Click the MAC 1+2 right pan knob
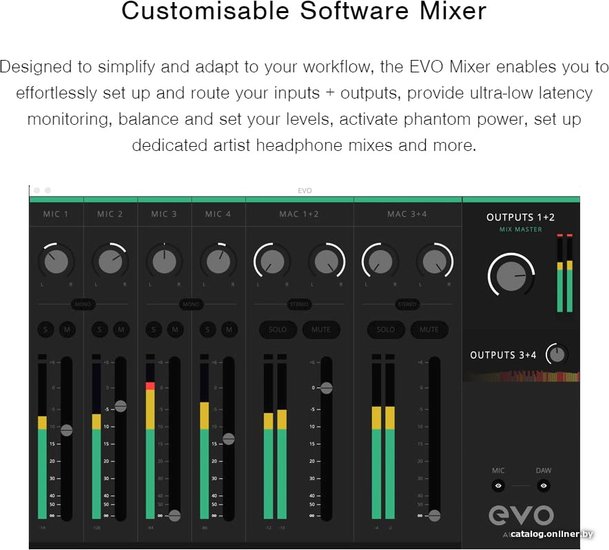The image size is (609, 550). pyautogui.click(x=326, y=262)
